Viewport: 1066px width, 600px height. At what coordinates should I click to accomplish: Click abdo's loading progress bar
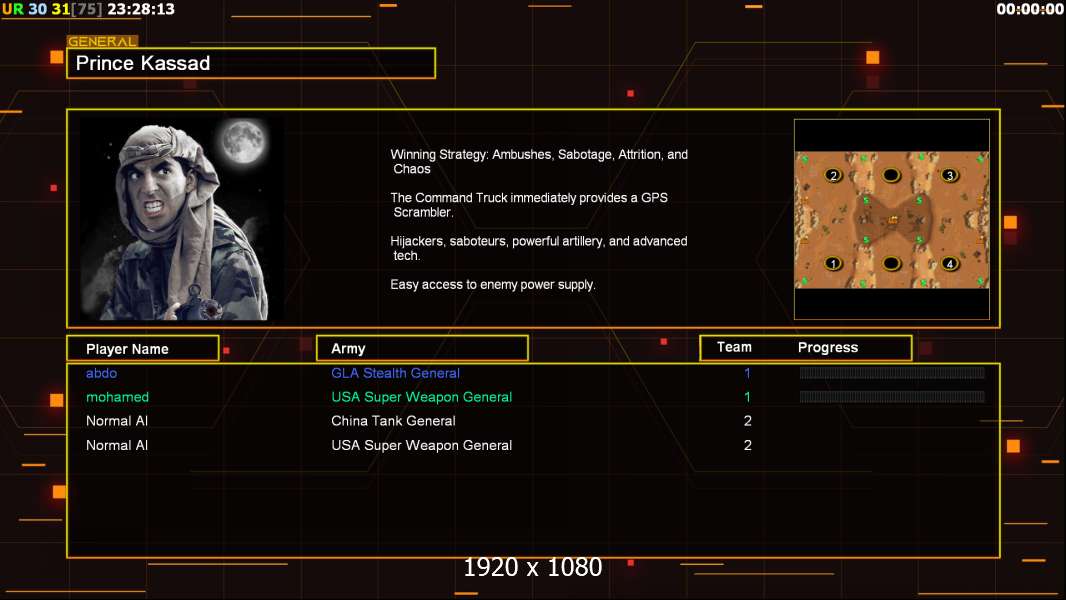tap(892, 372)
